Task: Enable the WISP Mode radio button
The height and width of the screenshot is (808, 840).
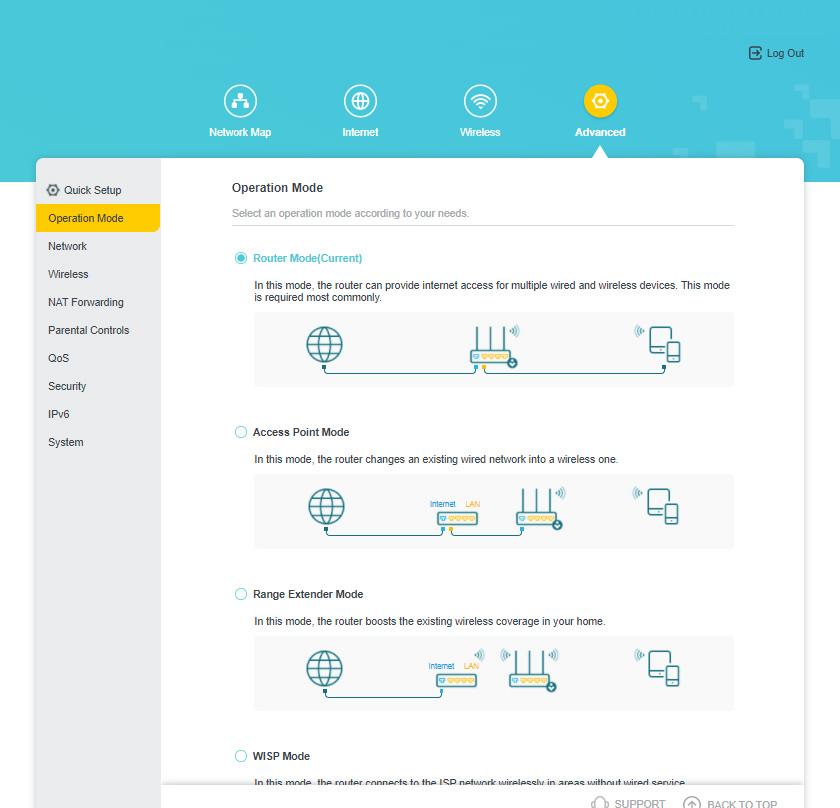Action: (241, 756)
